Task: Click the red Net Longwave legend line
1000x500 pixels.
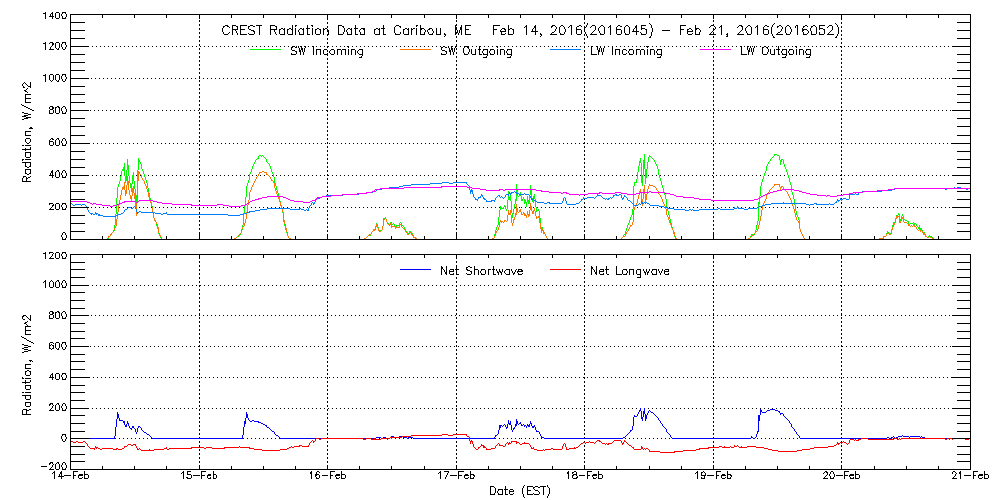Action: coord(560,271)
